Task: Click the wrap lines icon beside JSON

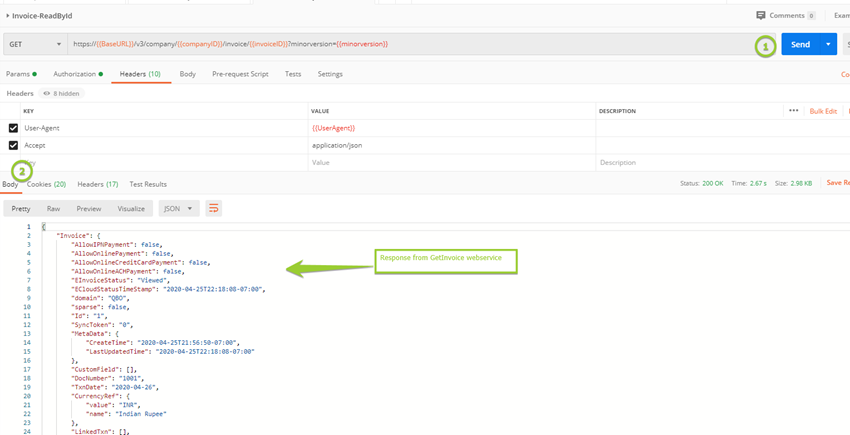Action: pyautogui.click(x=214, y=208)
